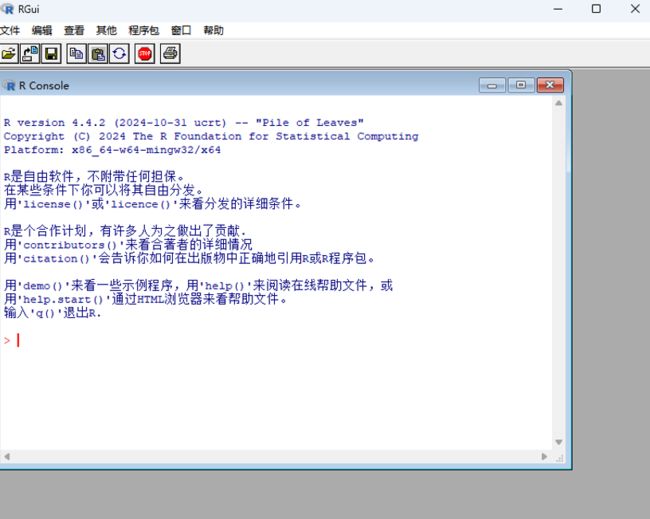Click the console vertical scrollbar up arrow
The width and height of the screenshot is (650, 519).
pos(559,103)
